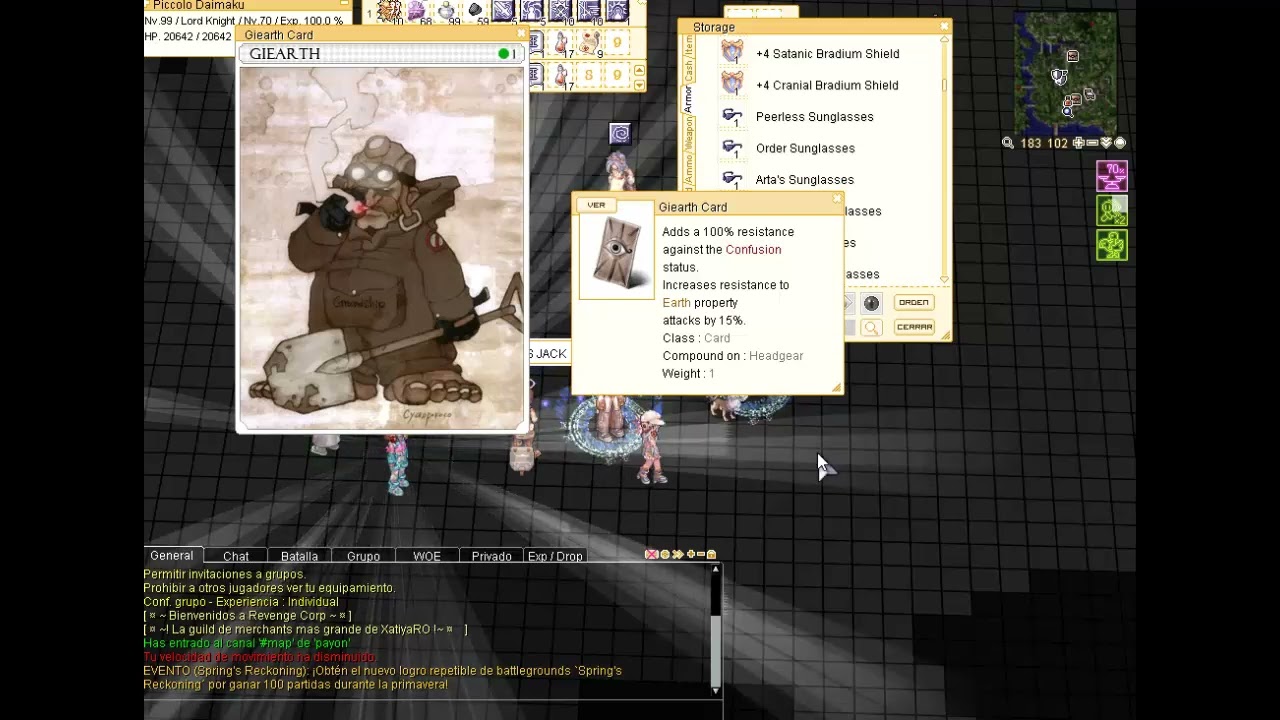Zoom in minimap with plus icon
Image resolution: width=1280 pixels, height=720 pixels.
(1079, 143)
